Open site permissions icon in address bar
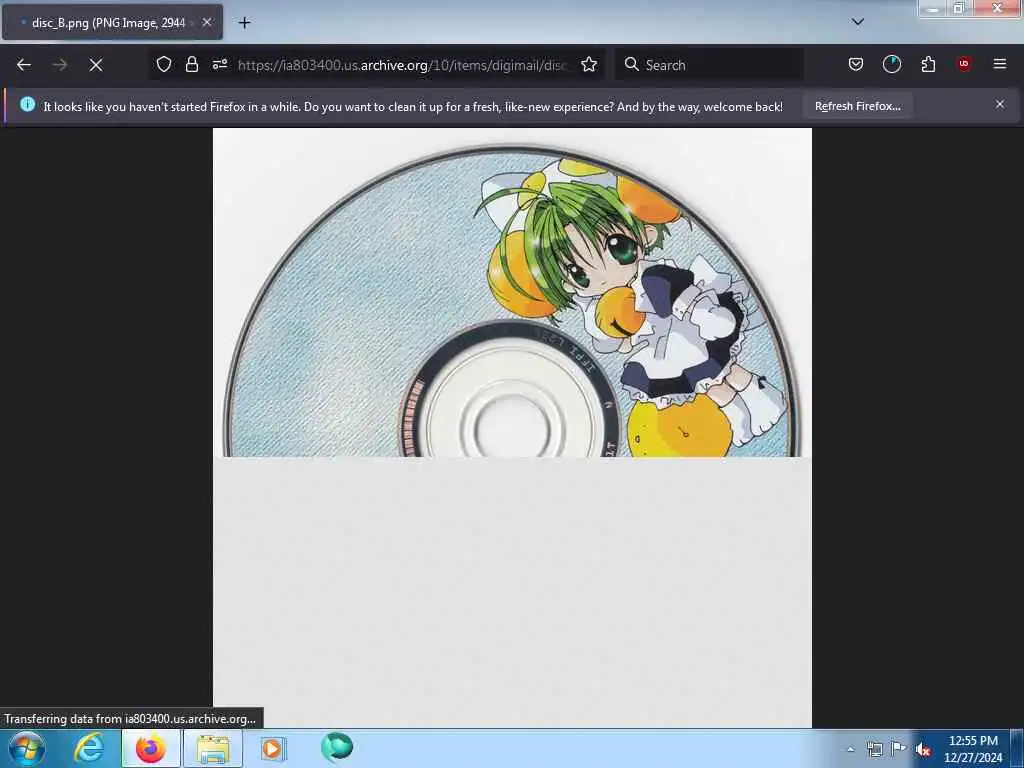This screenshot has height=768, width=1024. click(219, 64)
